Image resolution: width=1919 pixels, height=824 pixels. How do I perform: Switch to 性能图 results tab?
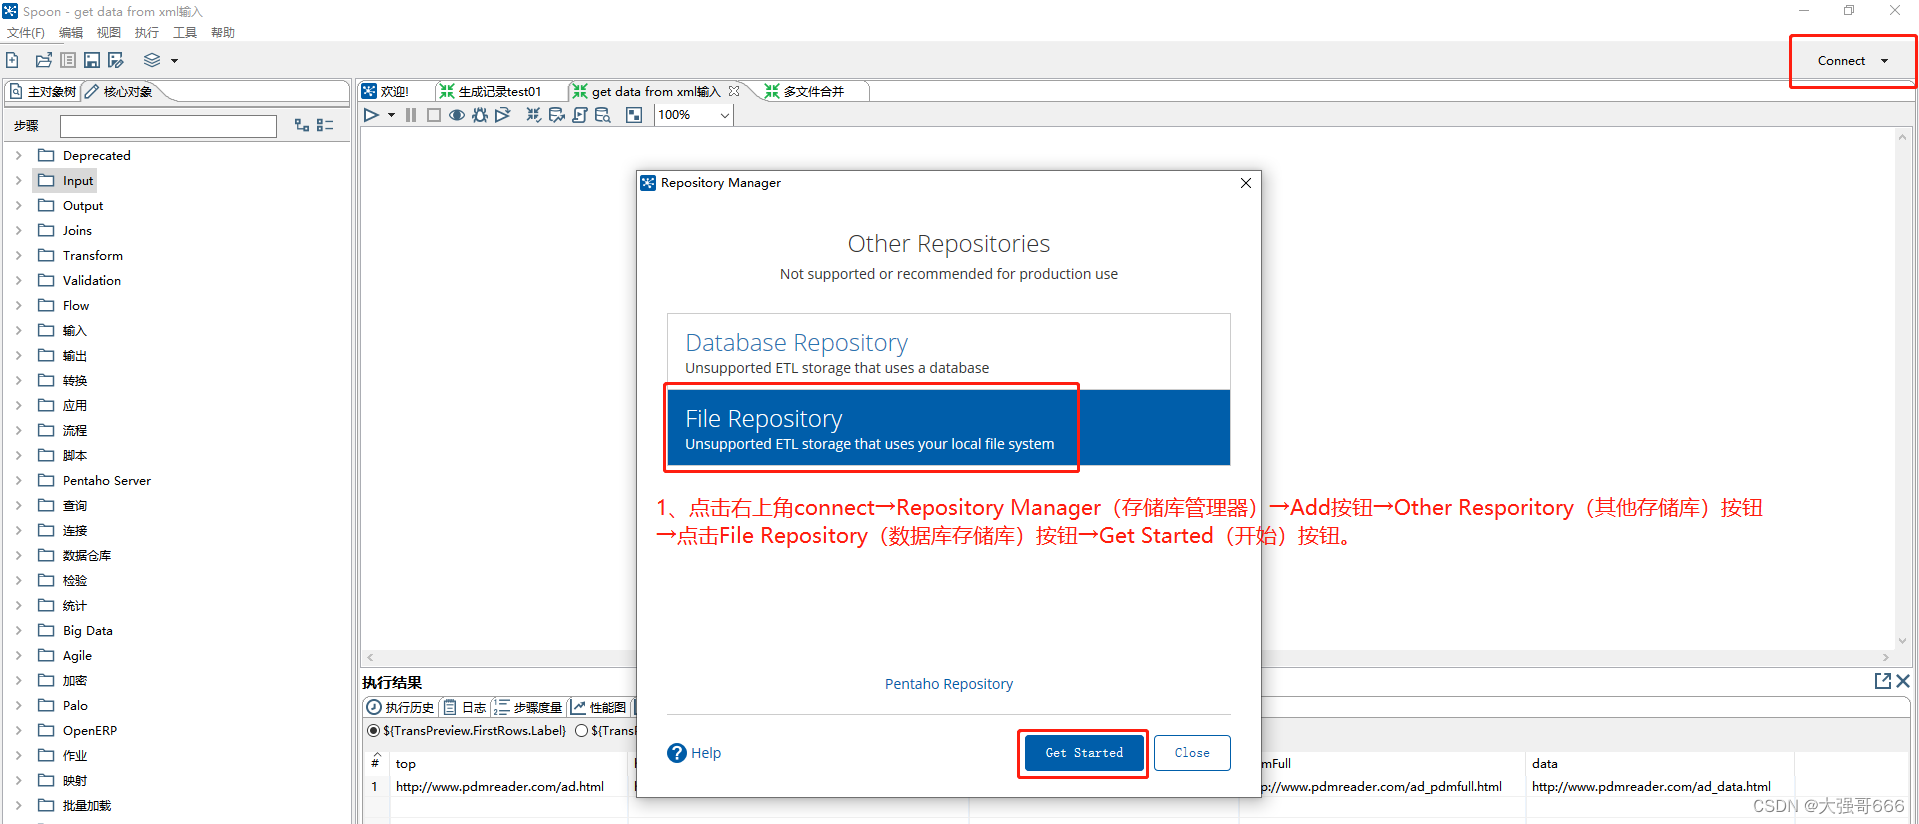pyautogui.click(x=599, y=707)
